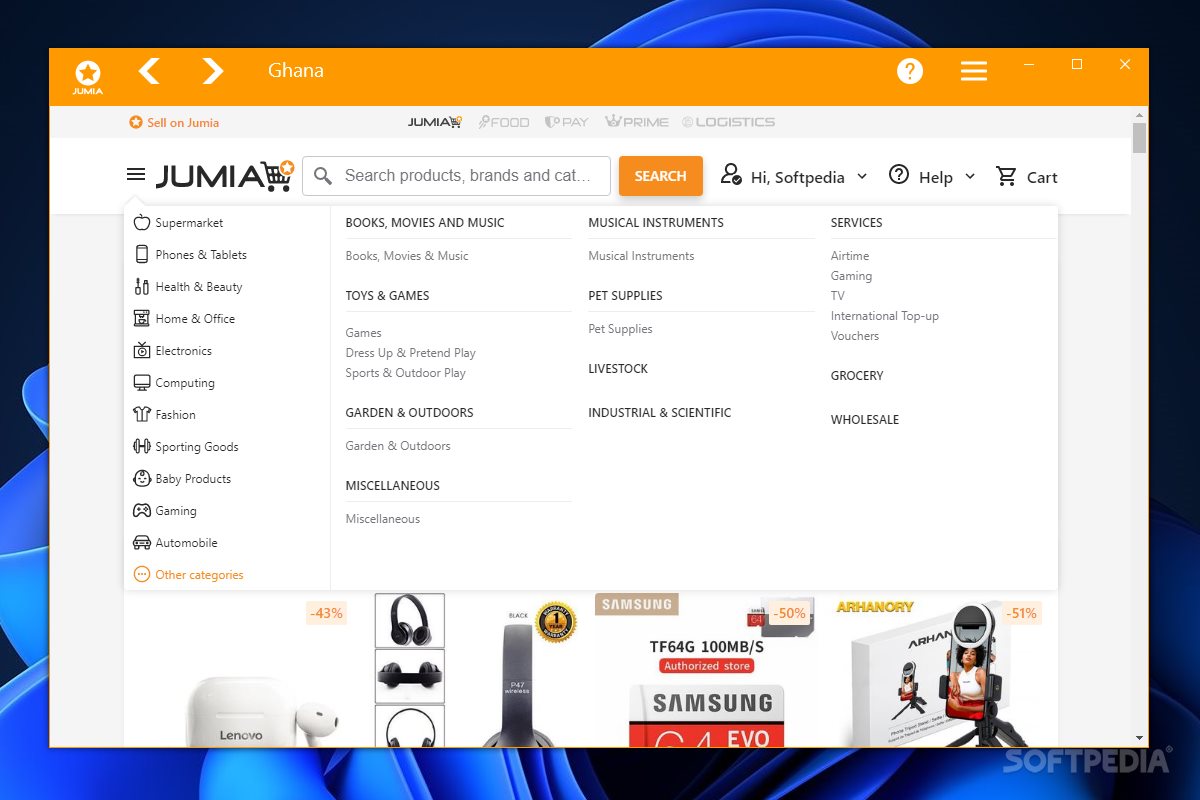Open the Jumia Food tab
This screenshot has width=1200, height=800.
[x=504, y=122]
